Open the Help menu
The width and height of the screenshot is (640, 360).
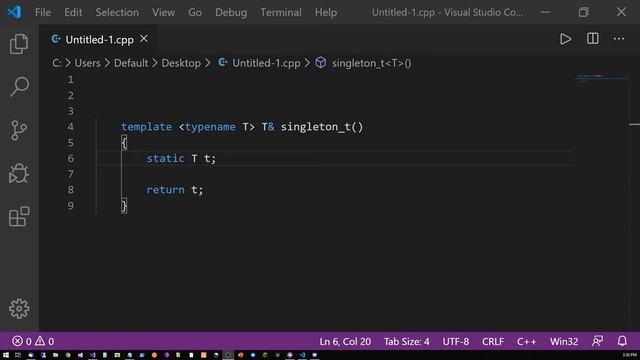pyautogui.click(x=326, y=12)
